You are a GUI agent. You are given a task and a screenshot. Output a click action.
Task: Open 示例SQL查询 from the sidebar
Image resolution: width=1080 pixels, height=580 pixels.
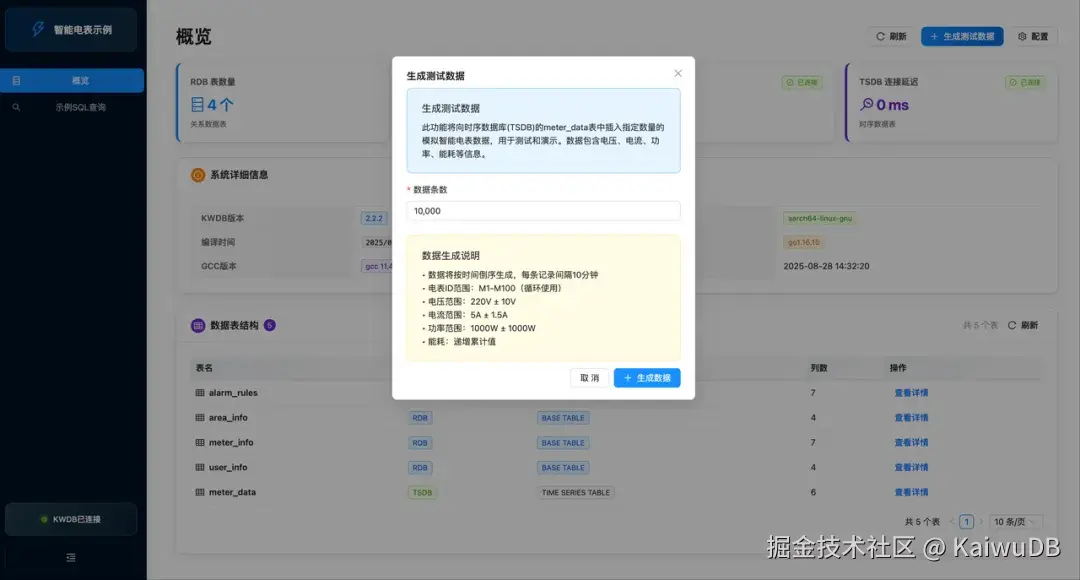click(72, 107)
